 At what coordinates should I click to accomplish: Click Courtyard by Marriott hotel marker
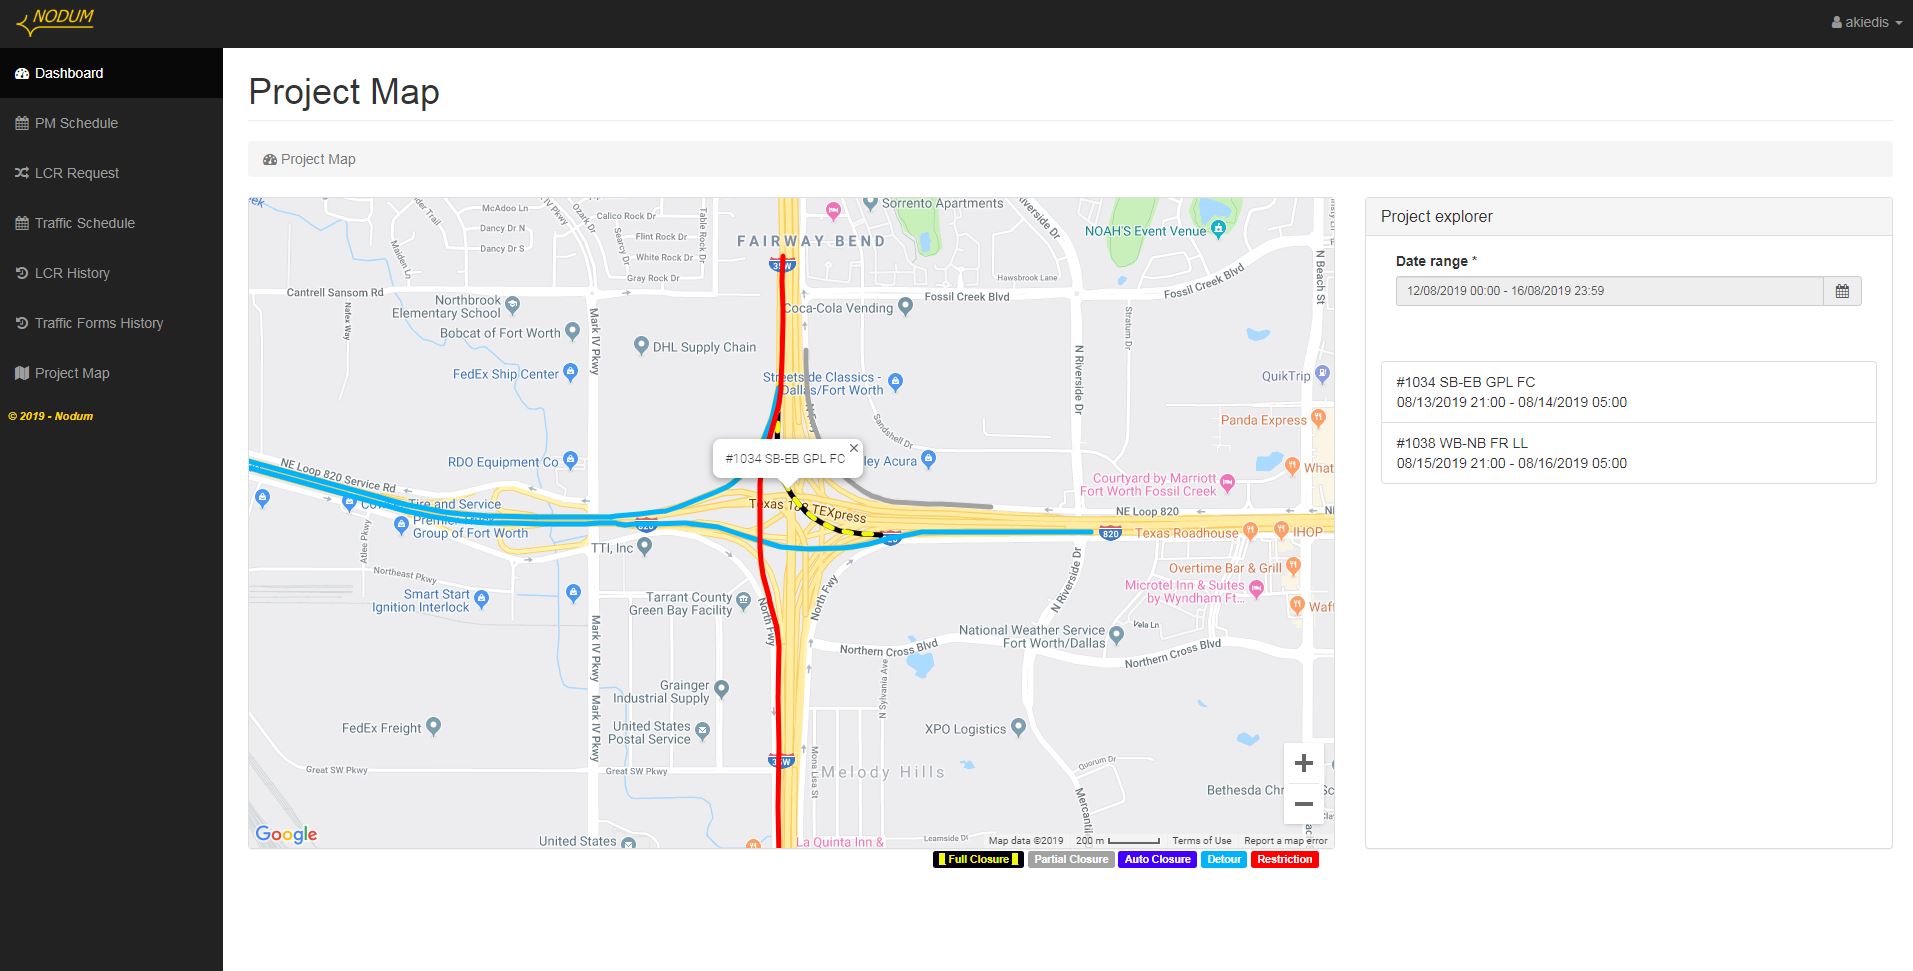coord(1228,484)
